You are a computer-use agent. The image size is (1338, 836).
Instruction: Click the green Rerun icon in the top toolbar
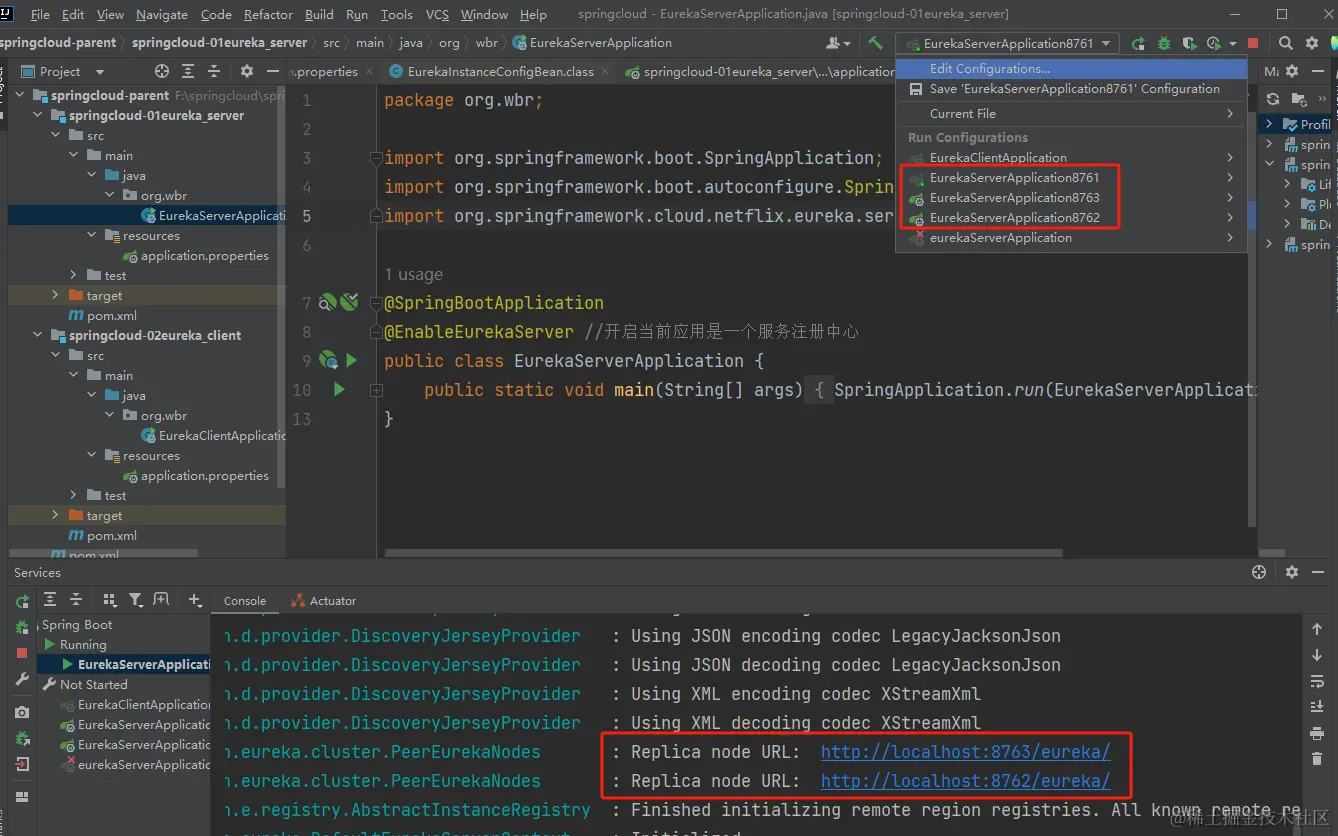tap(1139, 43)
